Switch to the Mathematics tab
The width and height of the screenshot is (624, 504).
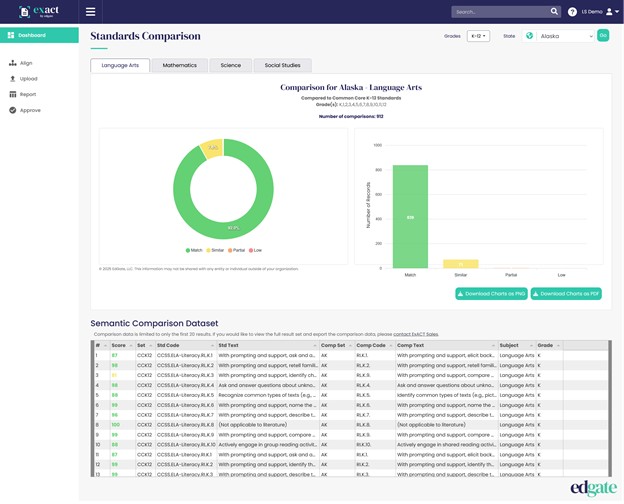tap(180, 65)
